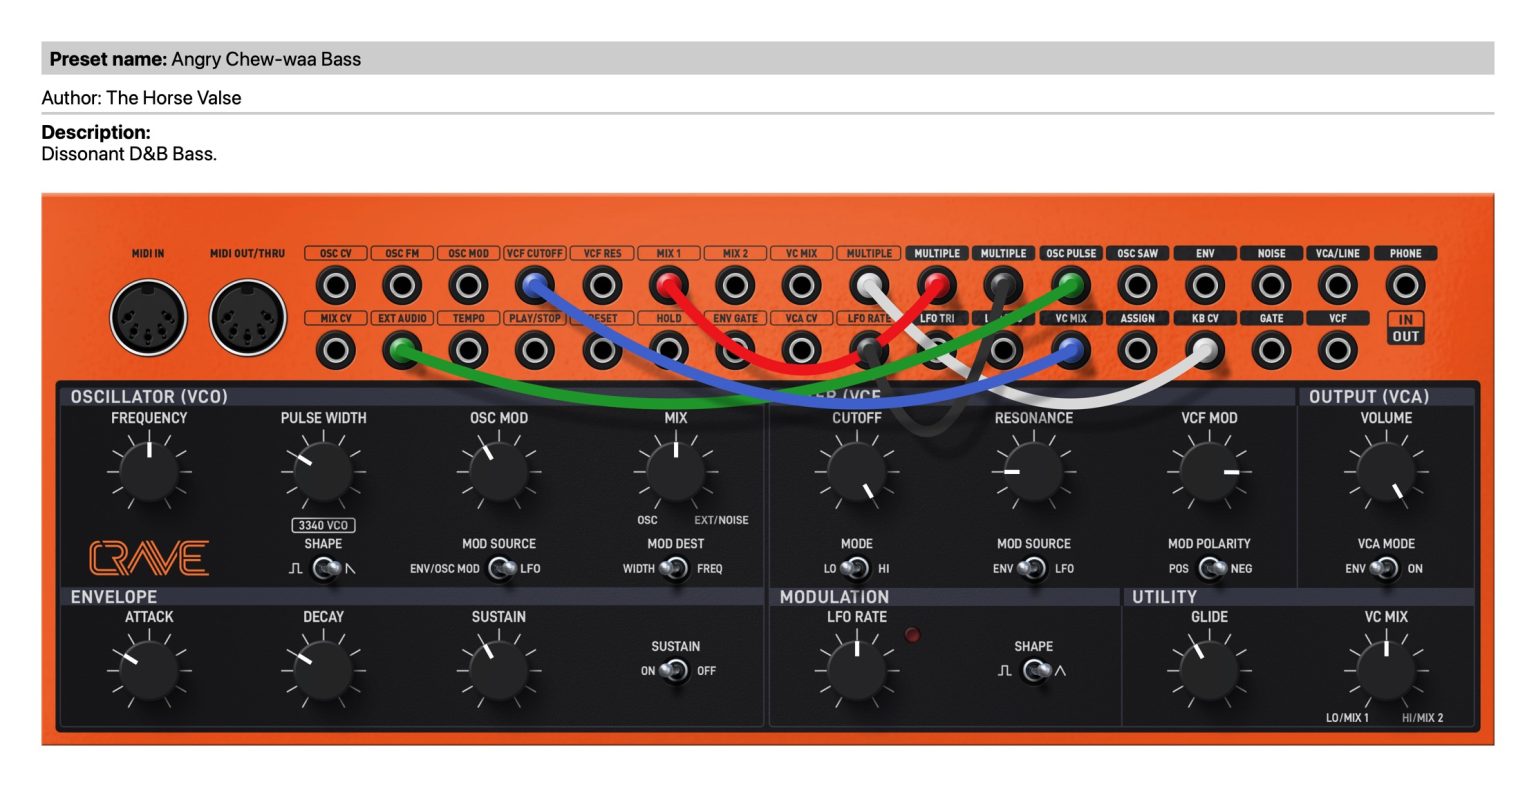
Task: Adjust the GLIDE knob in Utility
Action: 1209,669
